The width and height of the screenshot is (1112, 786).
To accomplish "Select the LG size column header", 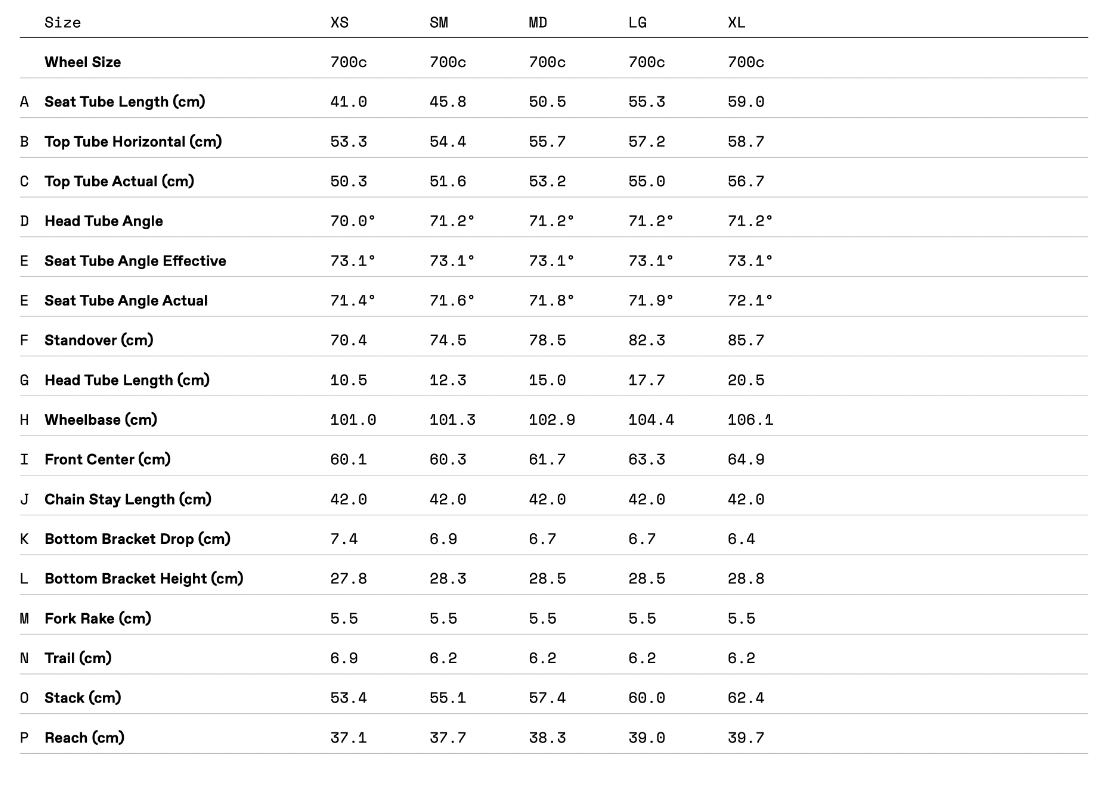I will click(x=638, y=23).
